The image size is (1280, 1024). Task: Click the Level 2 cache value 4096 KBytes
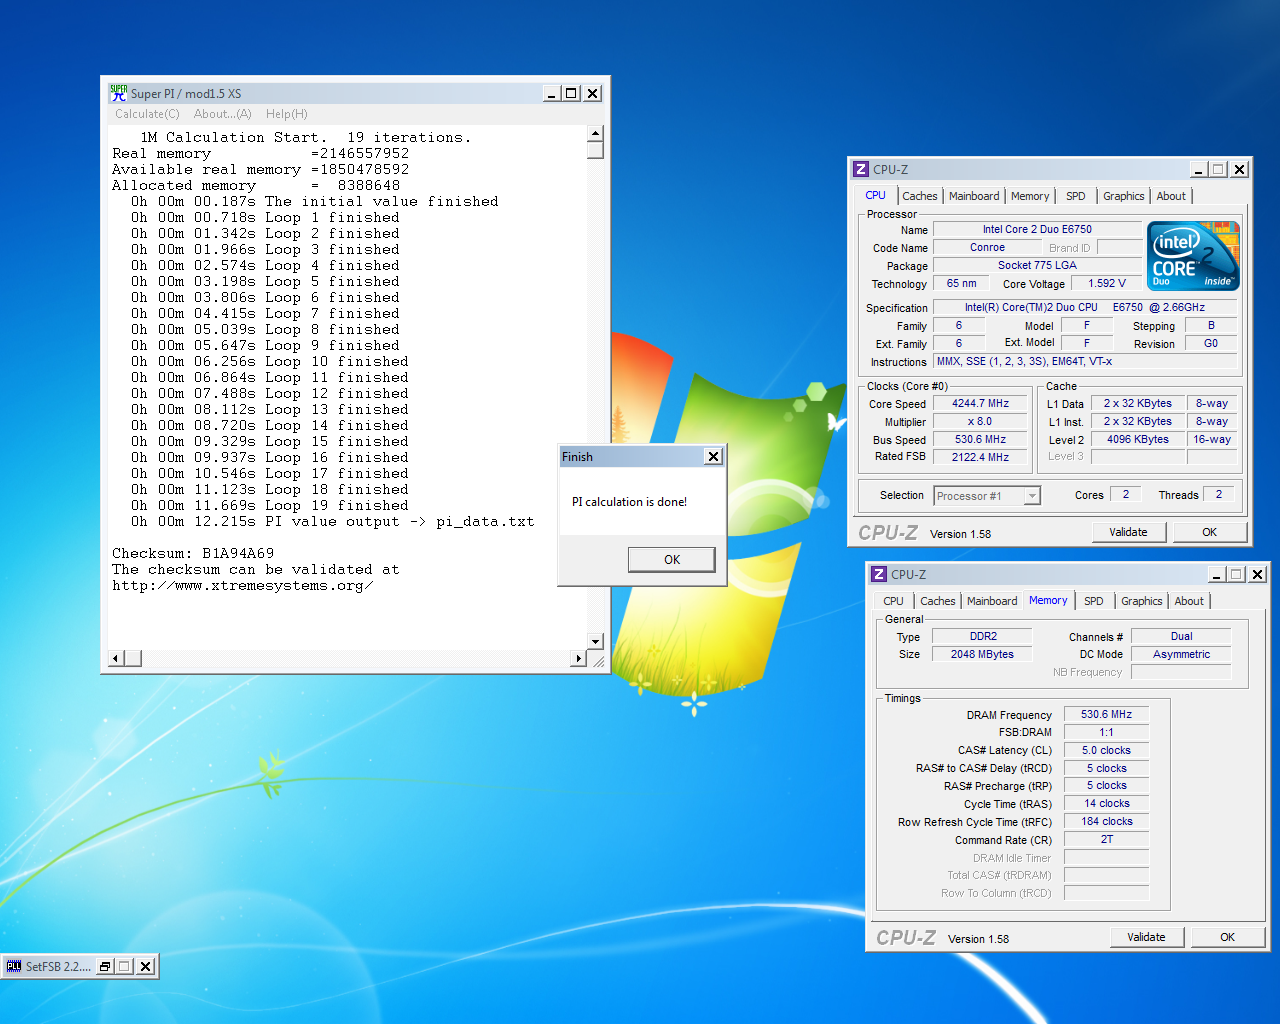(1137, 439)
